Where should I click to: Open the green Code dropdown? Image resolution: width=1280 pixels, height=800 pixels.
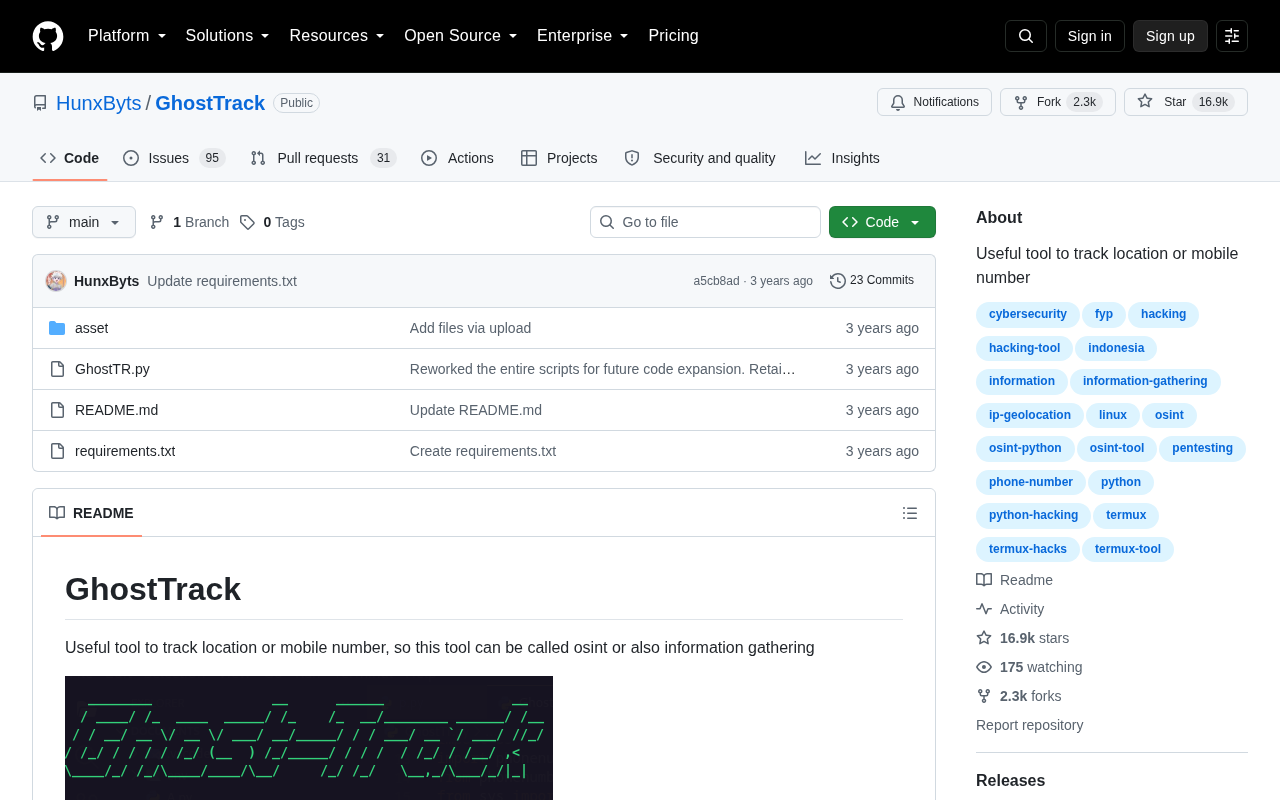tap(882, 222)
